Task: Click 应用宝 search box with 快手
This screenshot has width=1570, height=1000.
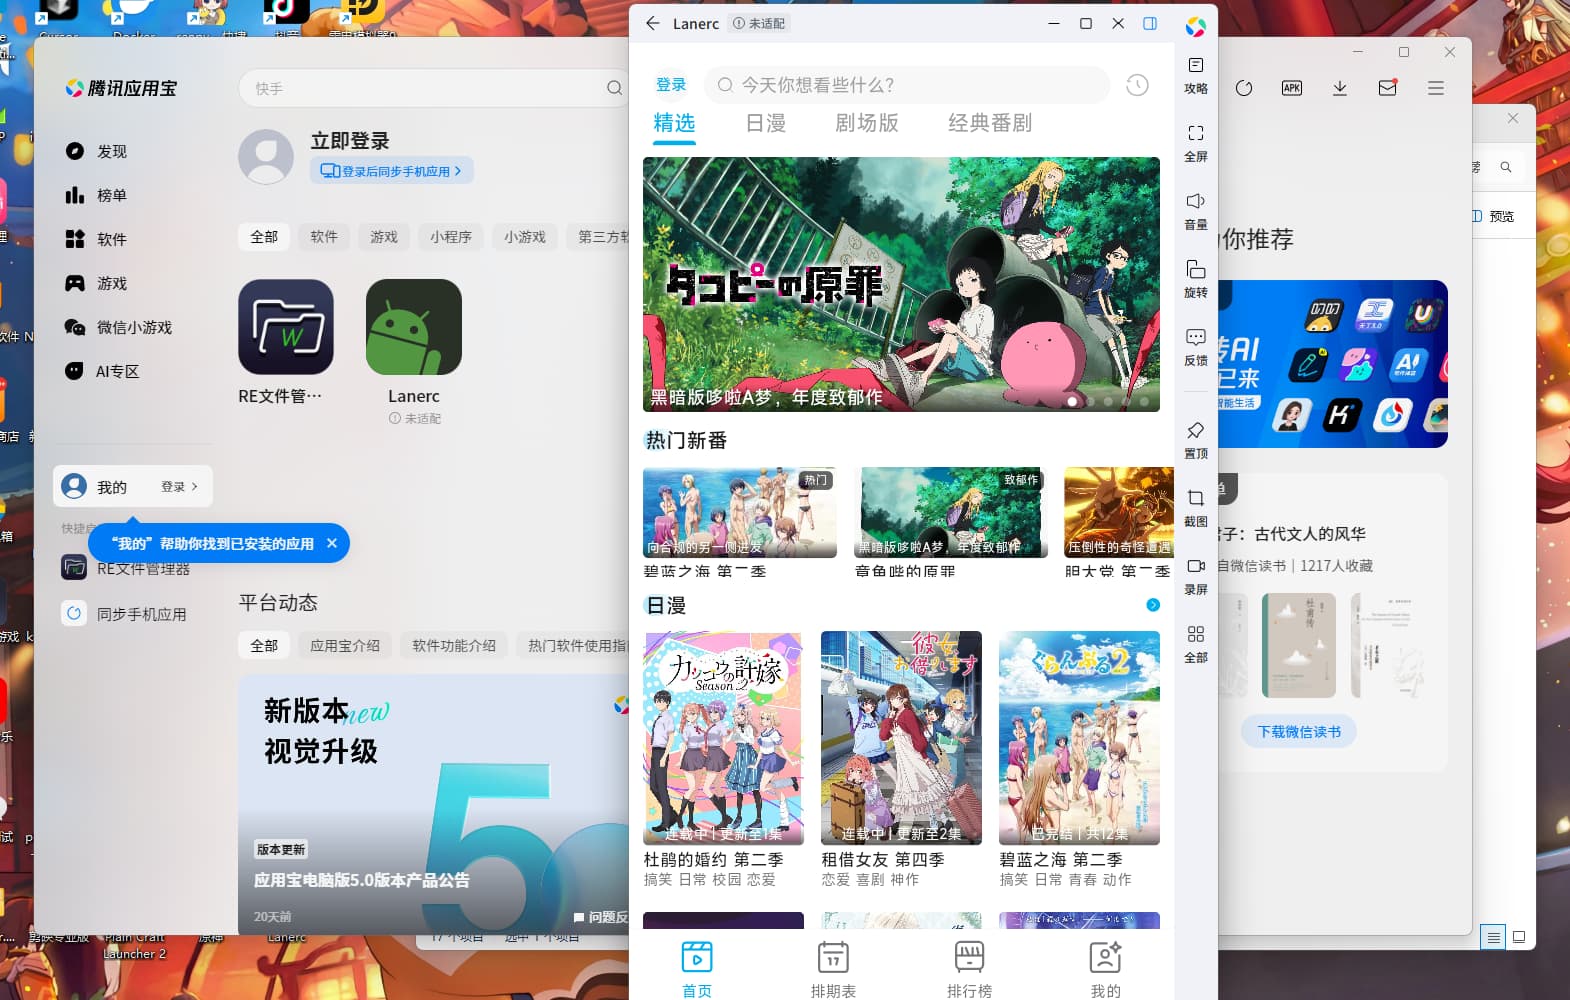Action: [433, 88]
